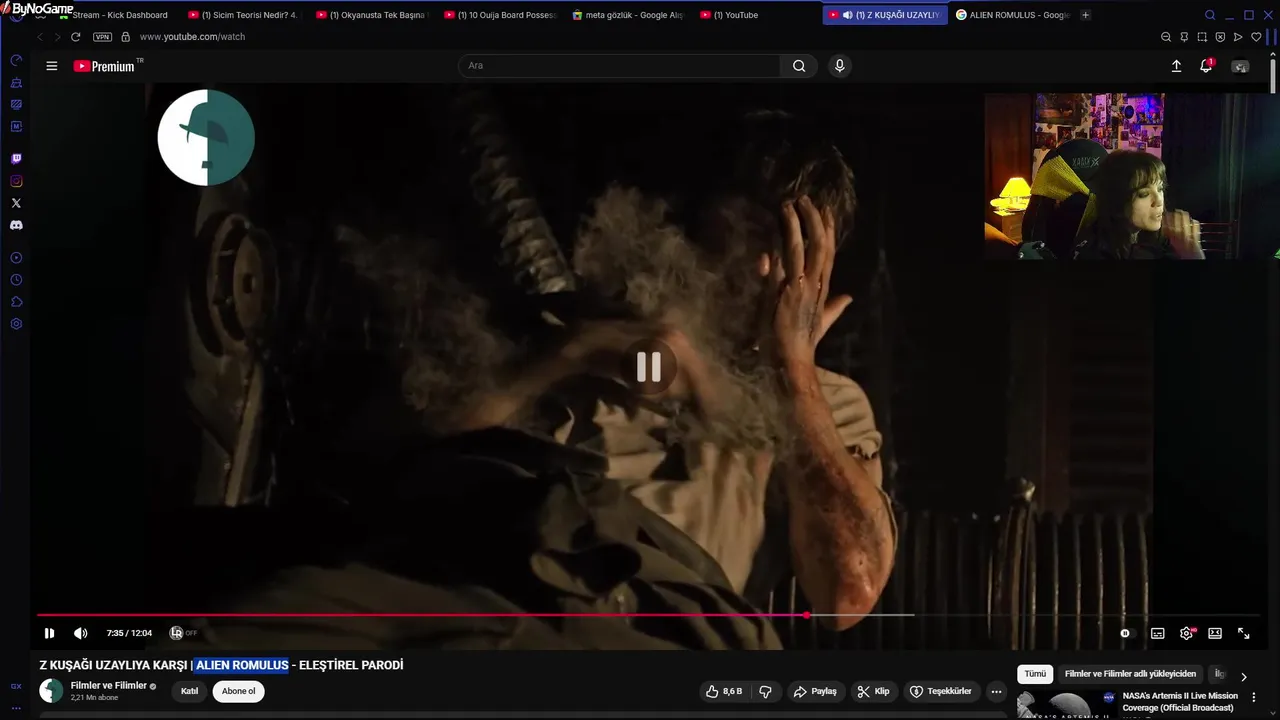Click the Teşekkürler button
Viewport: 1280px width, 720px height.
(x=940, y=691)
